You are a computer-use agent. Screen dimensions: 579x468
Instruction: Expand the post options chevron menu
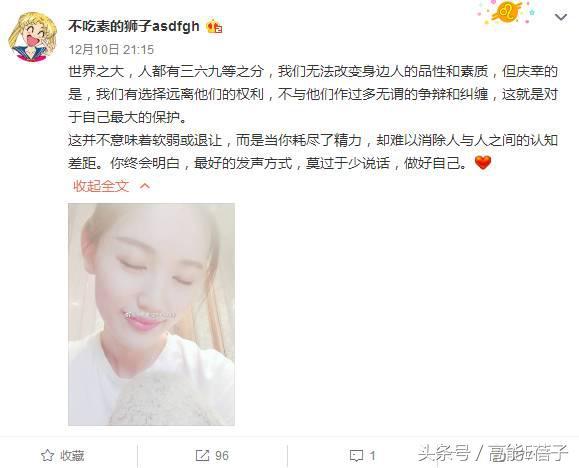click(x=561, y=17)
